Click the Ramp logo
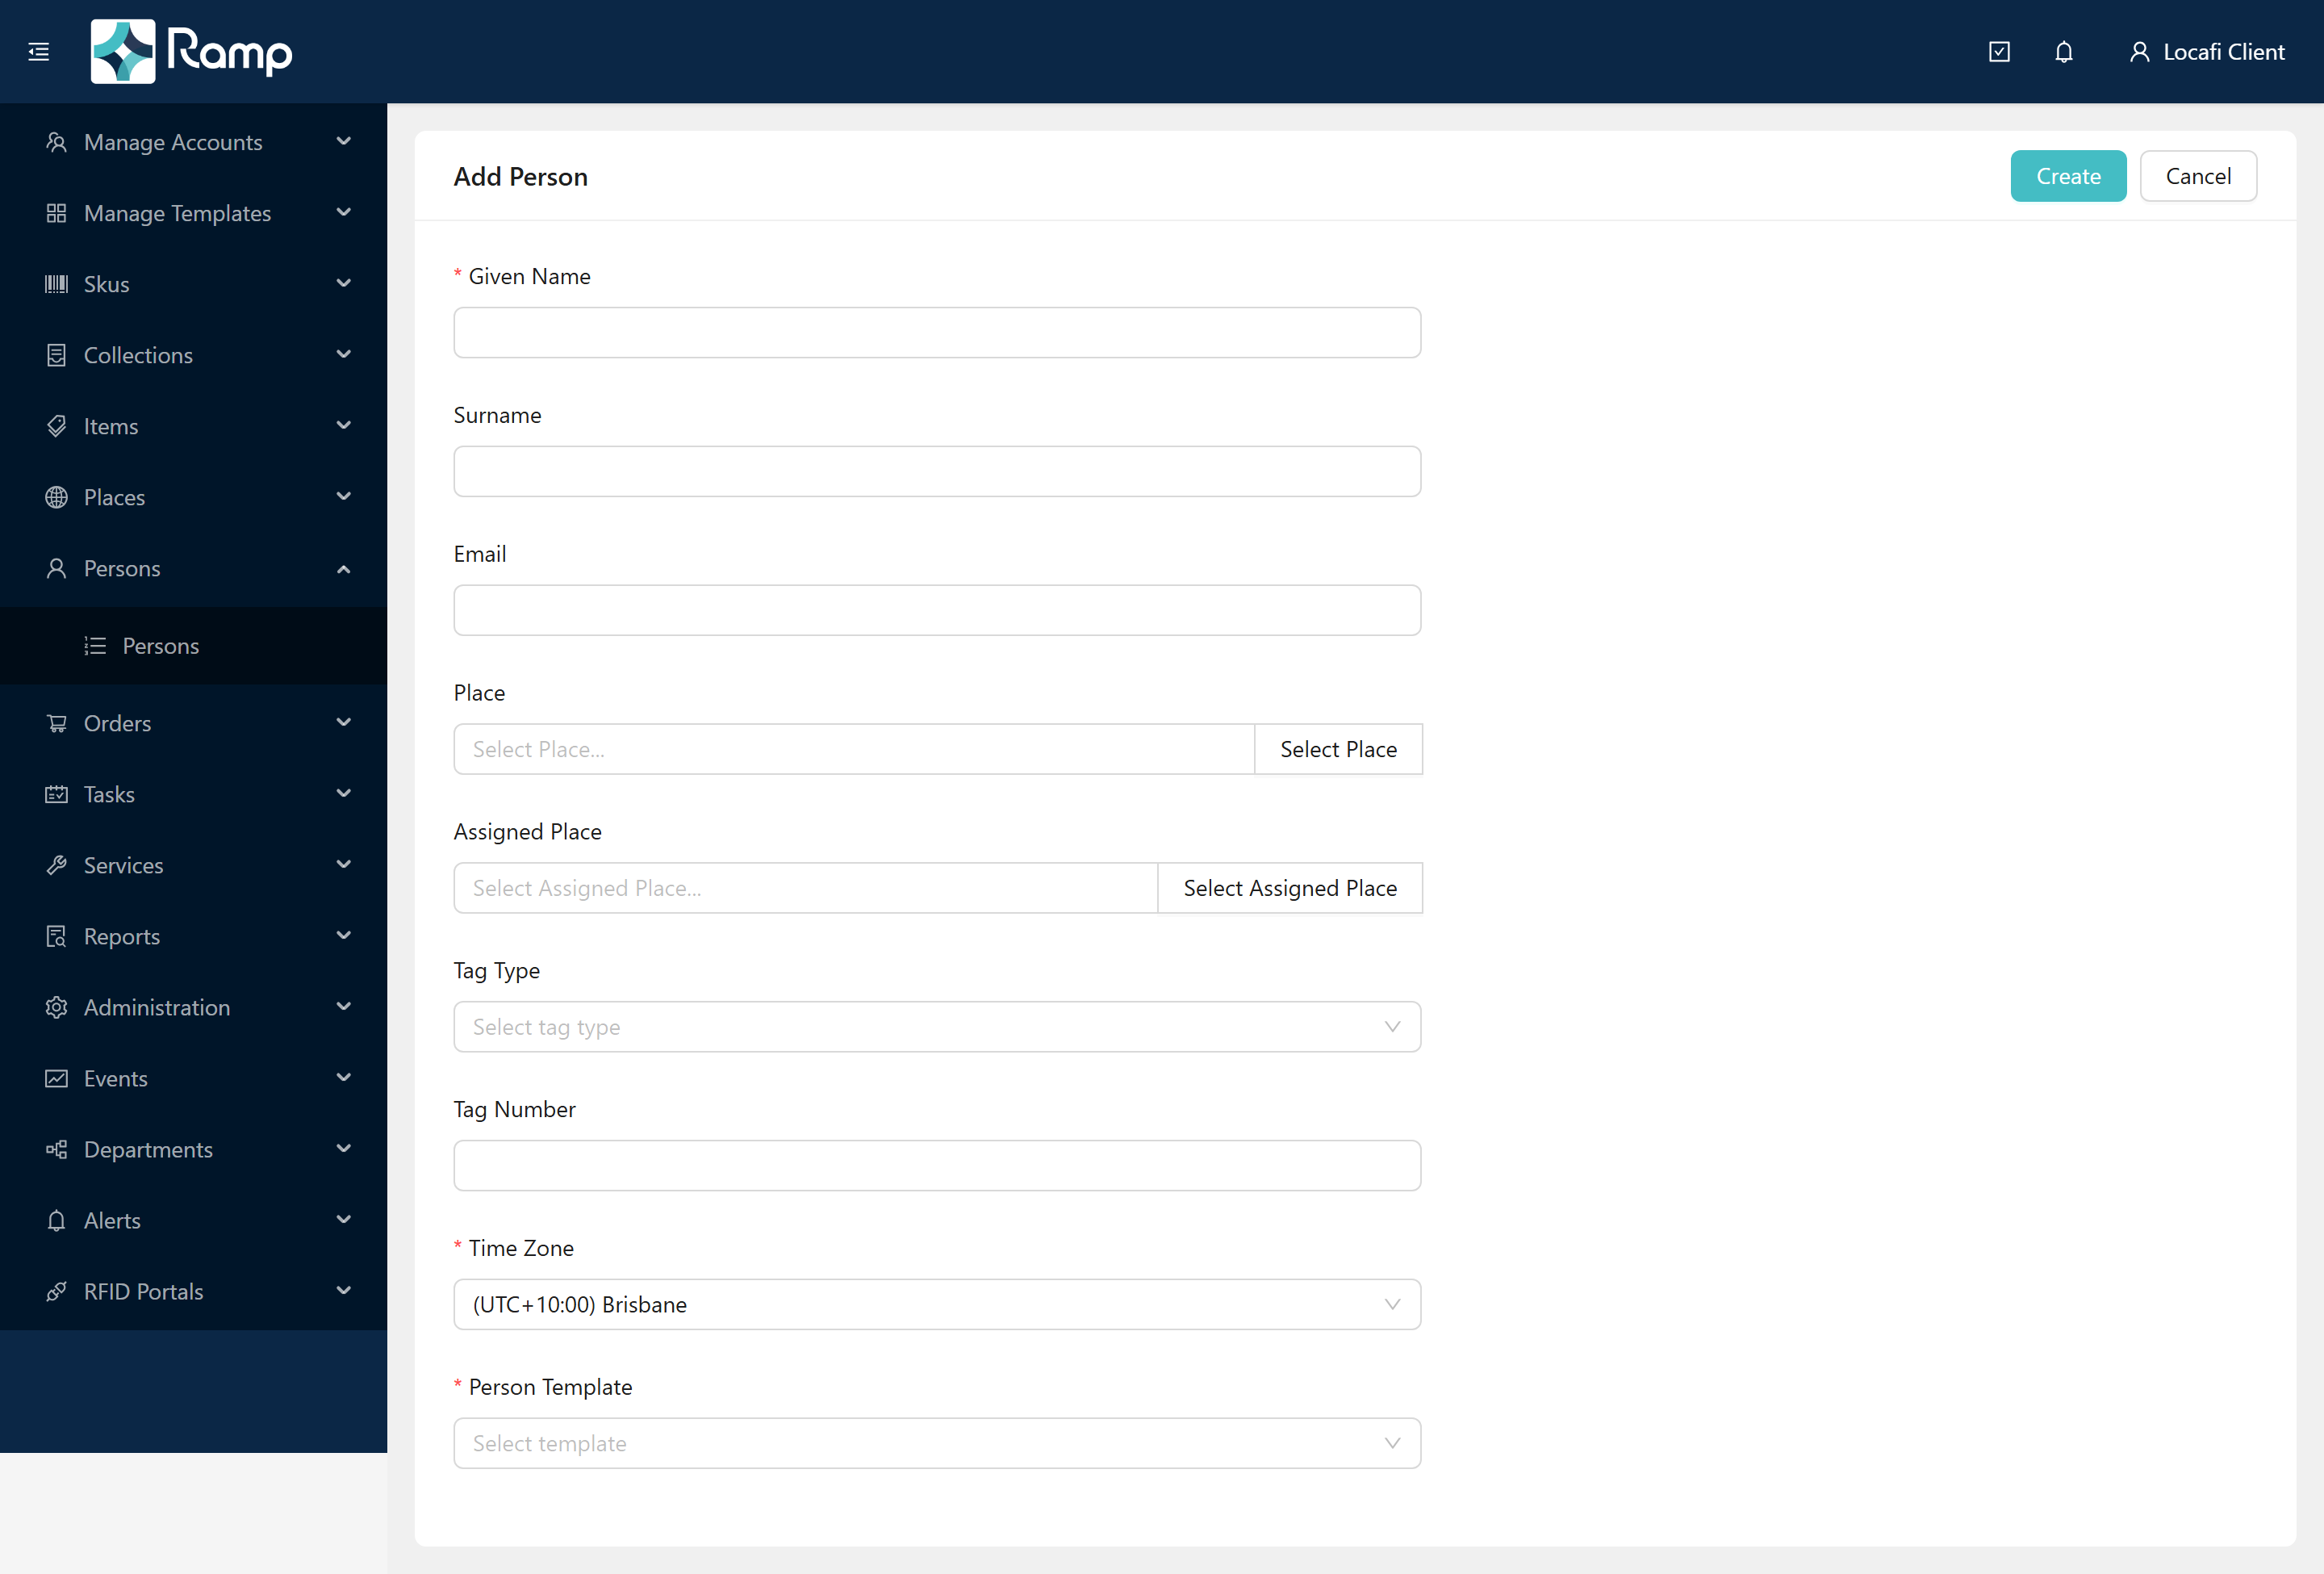 pos(192,52)
